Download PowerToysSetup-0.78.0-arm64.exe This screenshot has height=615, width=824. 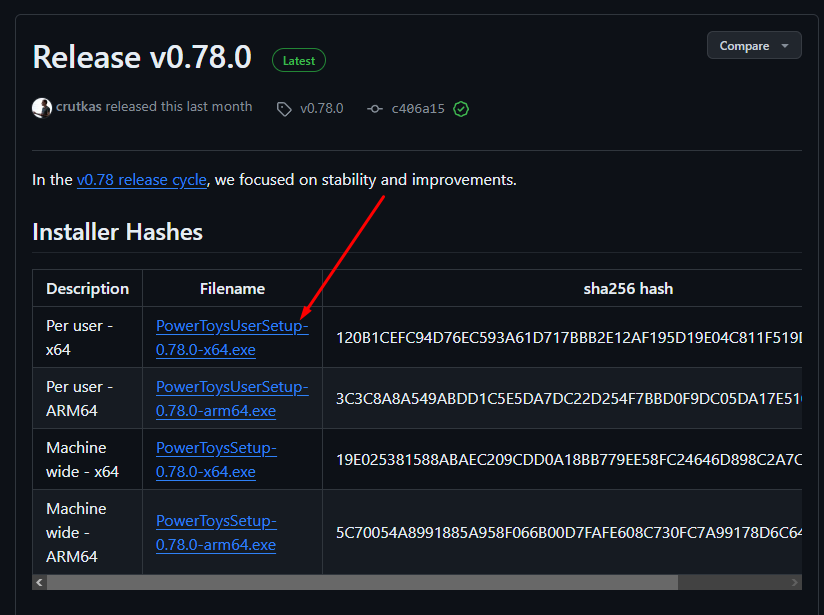tap(216, 532)
